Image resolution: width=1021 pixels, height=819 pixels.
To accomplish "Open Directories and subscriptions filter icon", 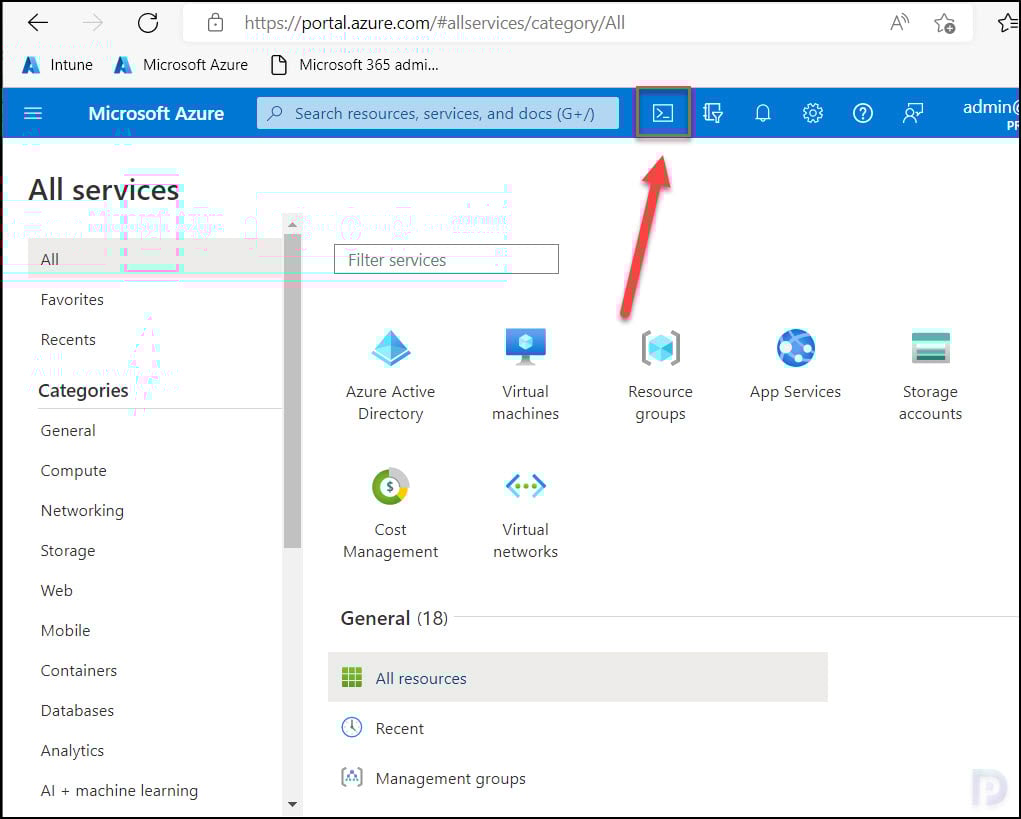I will (713, 113).
